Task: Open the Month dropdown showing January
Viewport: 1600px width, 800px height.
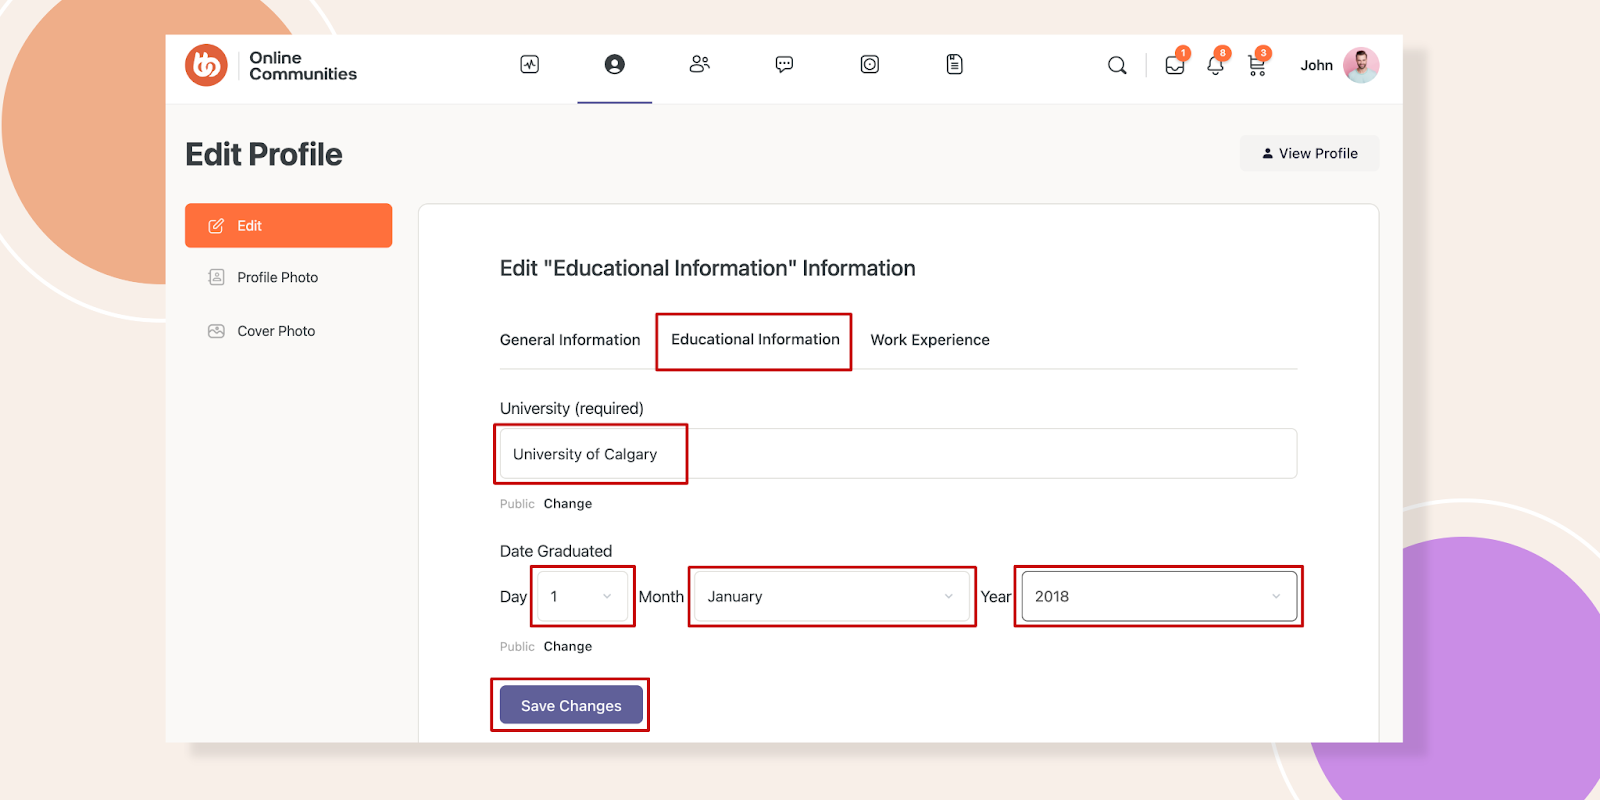Action: click(x=832, y=597)
